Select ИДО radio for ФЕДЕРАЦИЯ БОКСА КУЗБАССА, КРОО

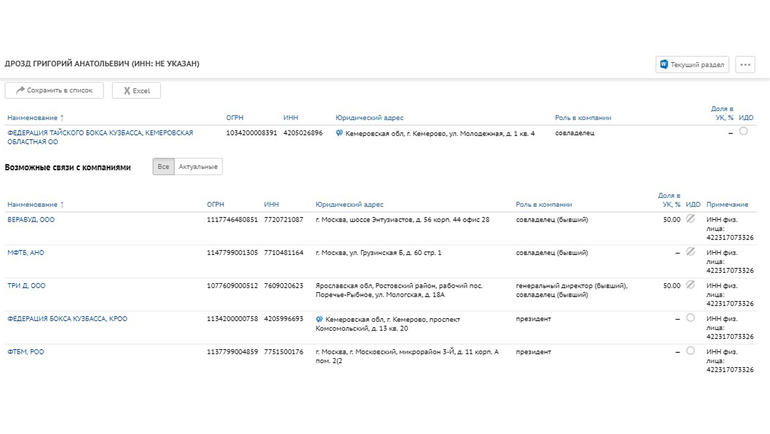tap(690, 318)
